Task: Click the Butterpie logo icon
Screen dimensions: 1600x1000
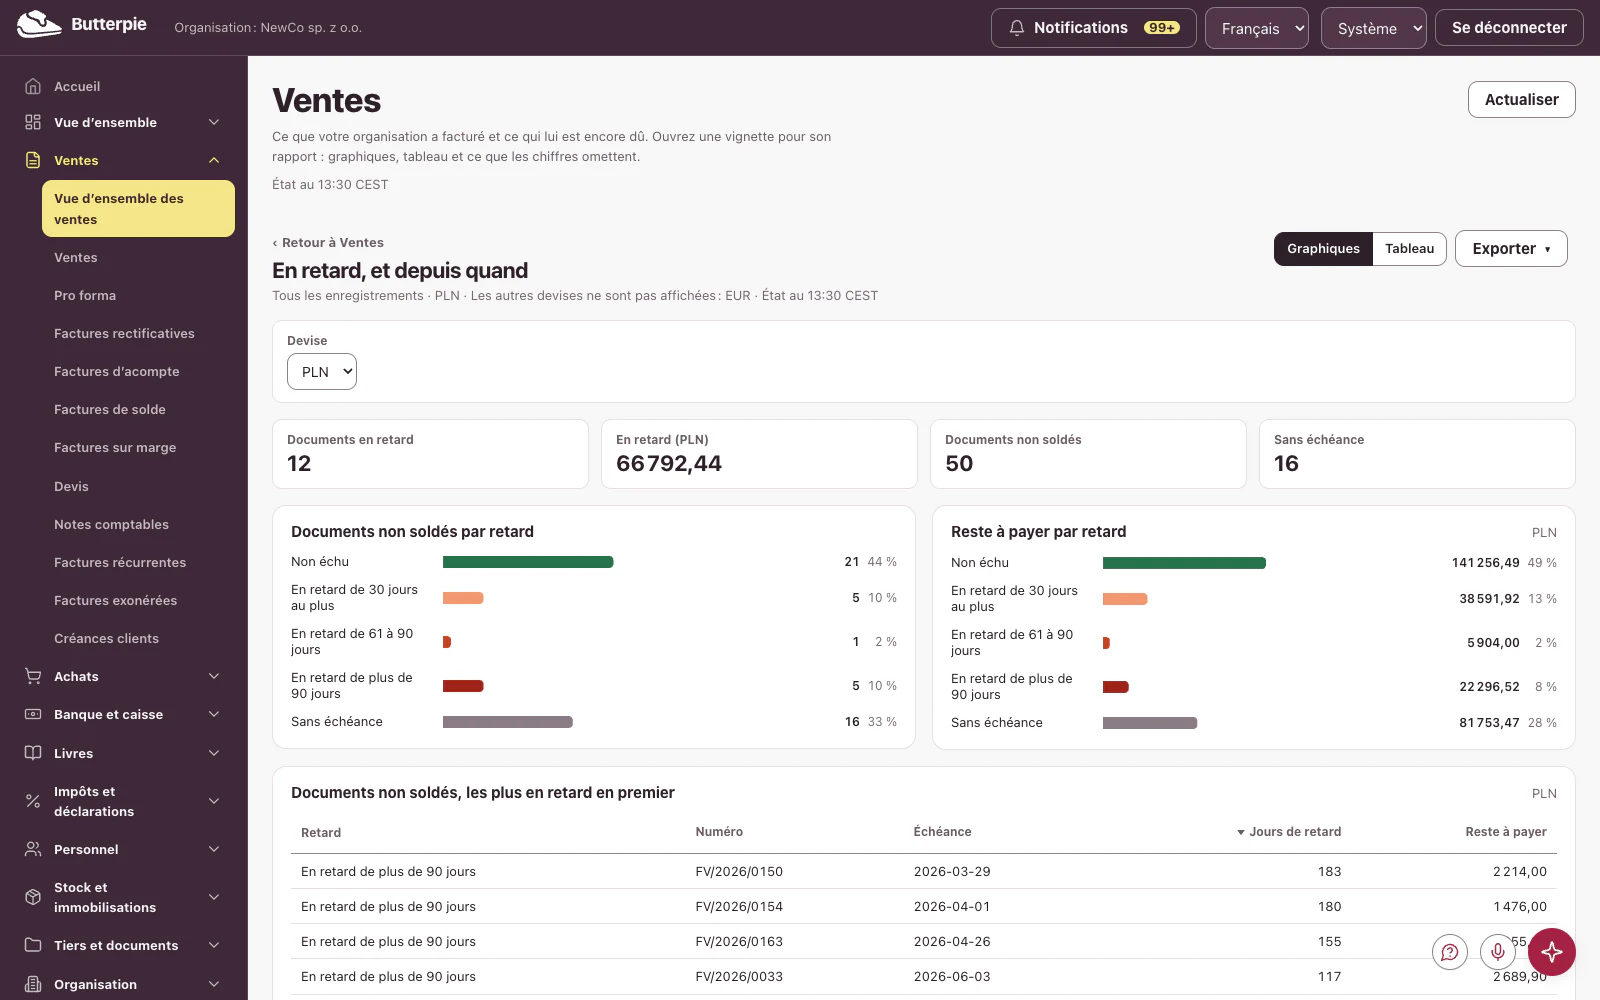Action: point(39,24)
